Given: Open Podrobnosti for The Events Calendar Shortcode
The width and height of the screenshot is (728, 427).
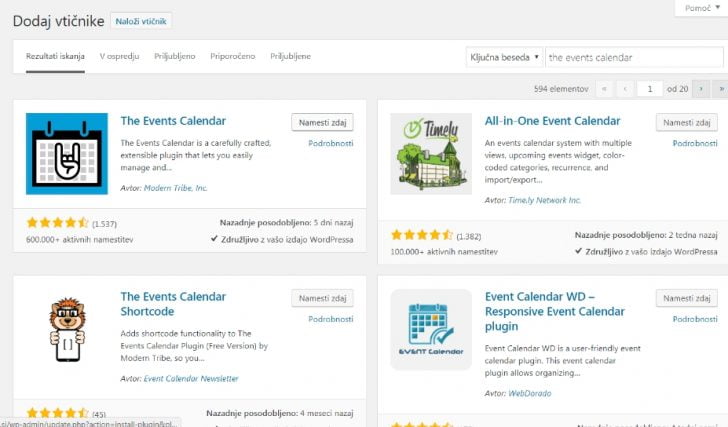Looking at the screenshot, I should tap(331, 319).
